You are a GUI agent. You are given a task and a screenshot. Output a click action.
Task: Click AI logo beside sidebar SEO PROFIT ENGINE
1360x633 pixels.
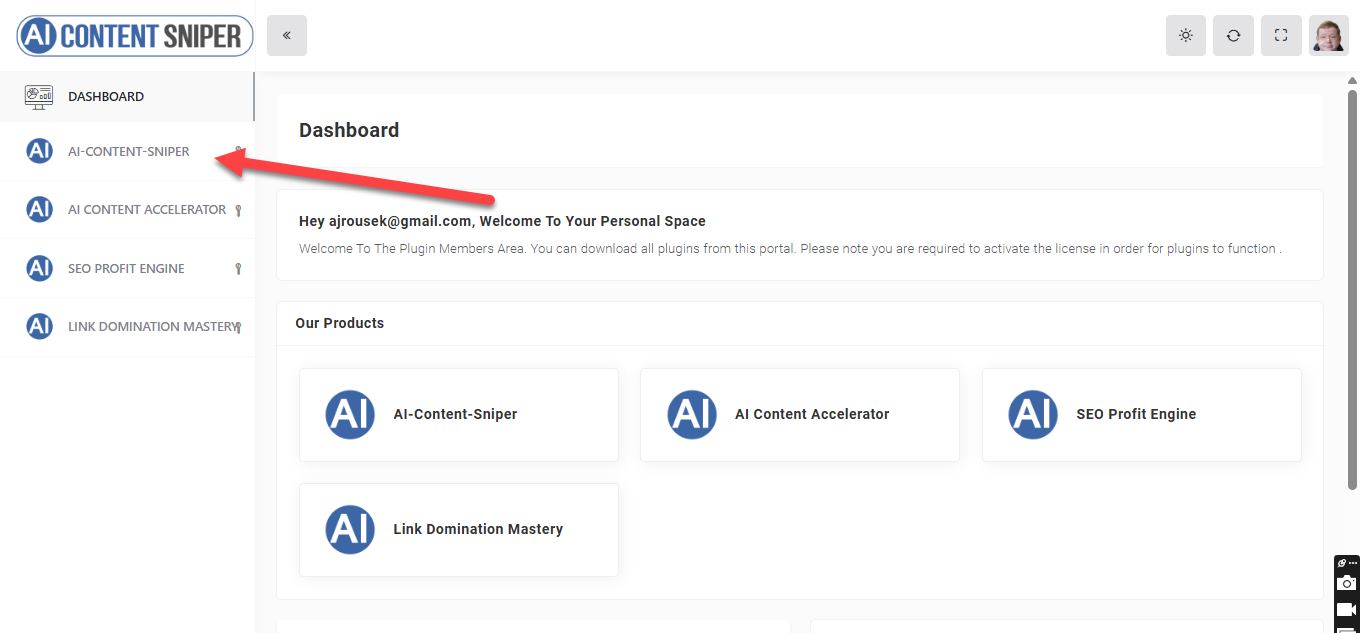pyautogui.click(x=39, y=268)
